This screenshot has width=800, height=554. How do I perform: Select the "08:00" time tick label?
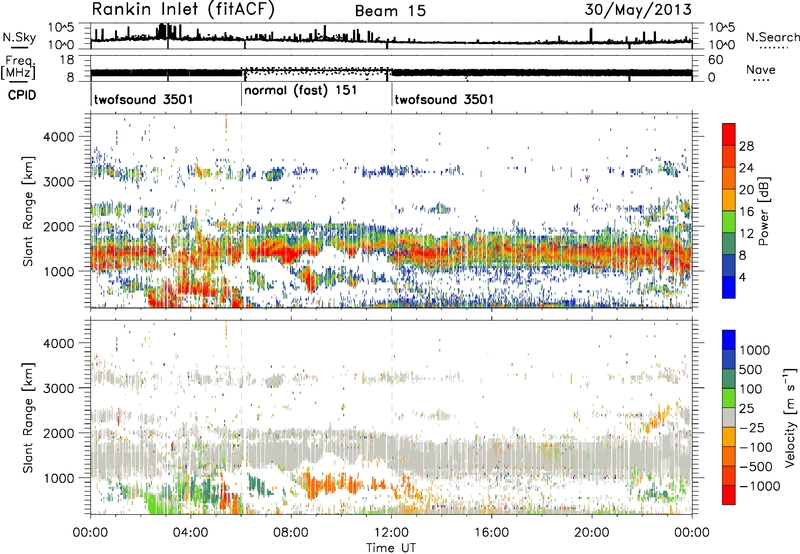pyautogui.click(x=291, y=533)
